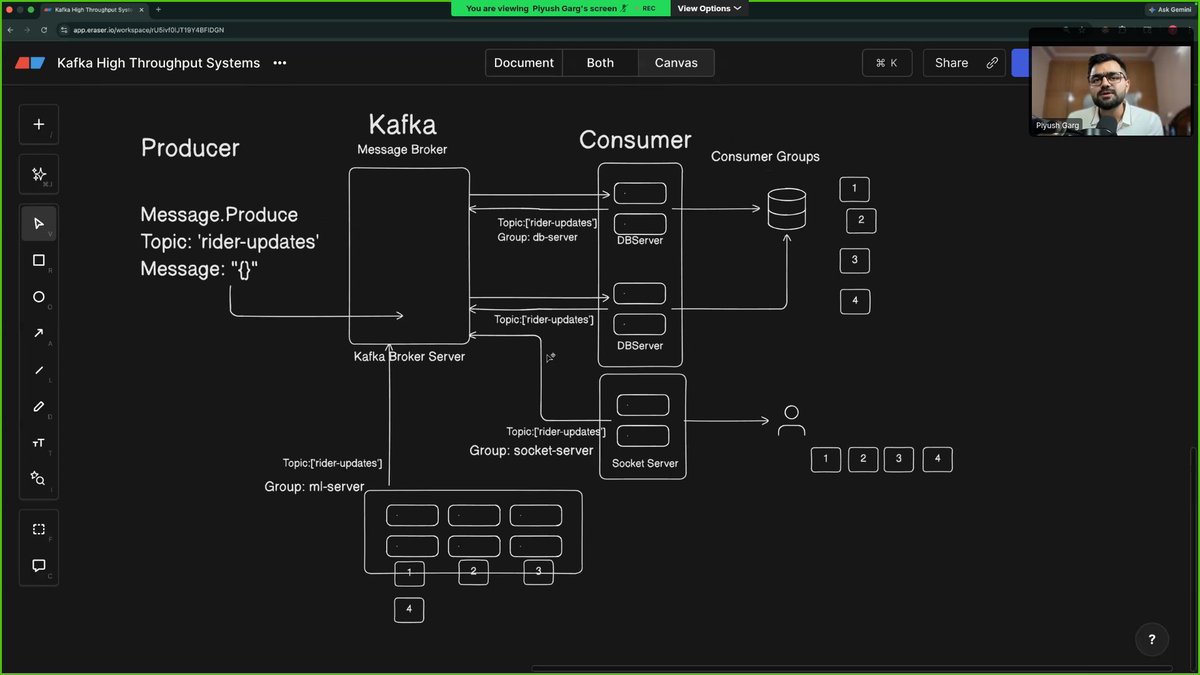The height and width of the screenshot is (675, 1200).
Task: Select the "Topic: 'rider-updates'" producer text
Action: (230, 242)
